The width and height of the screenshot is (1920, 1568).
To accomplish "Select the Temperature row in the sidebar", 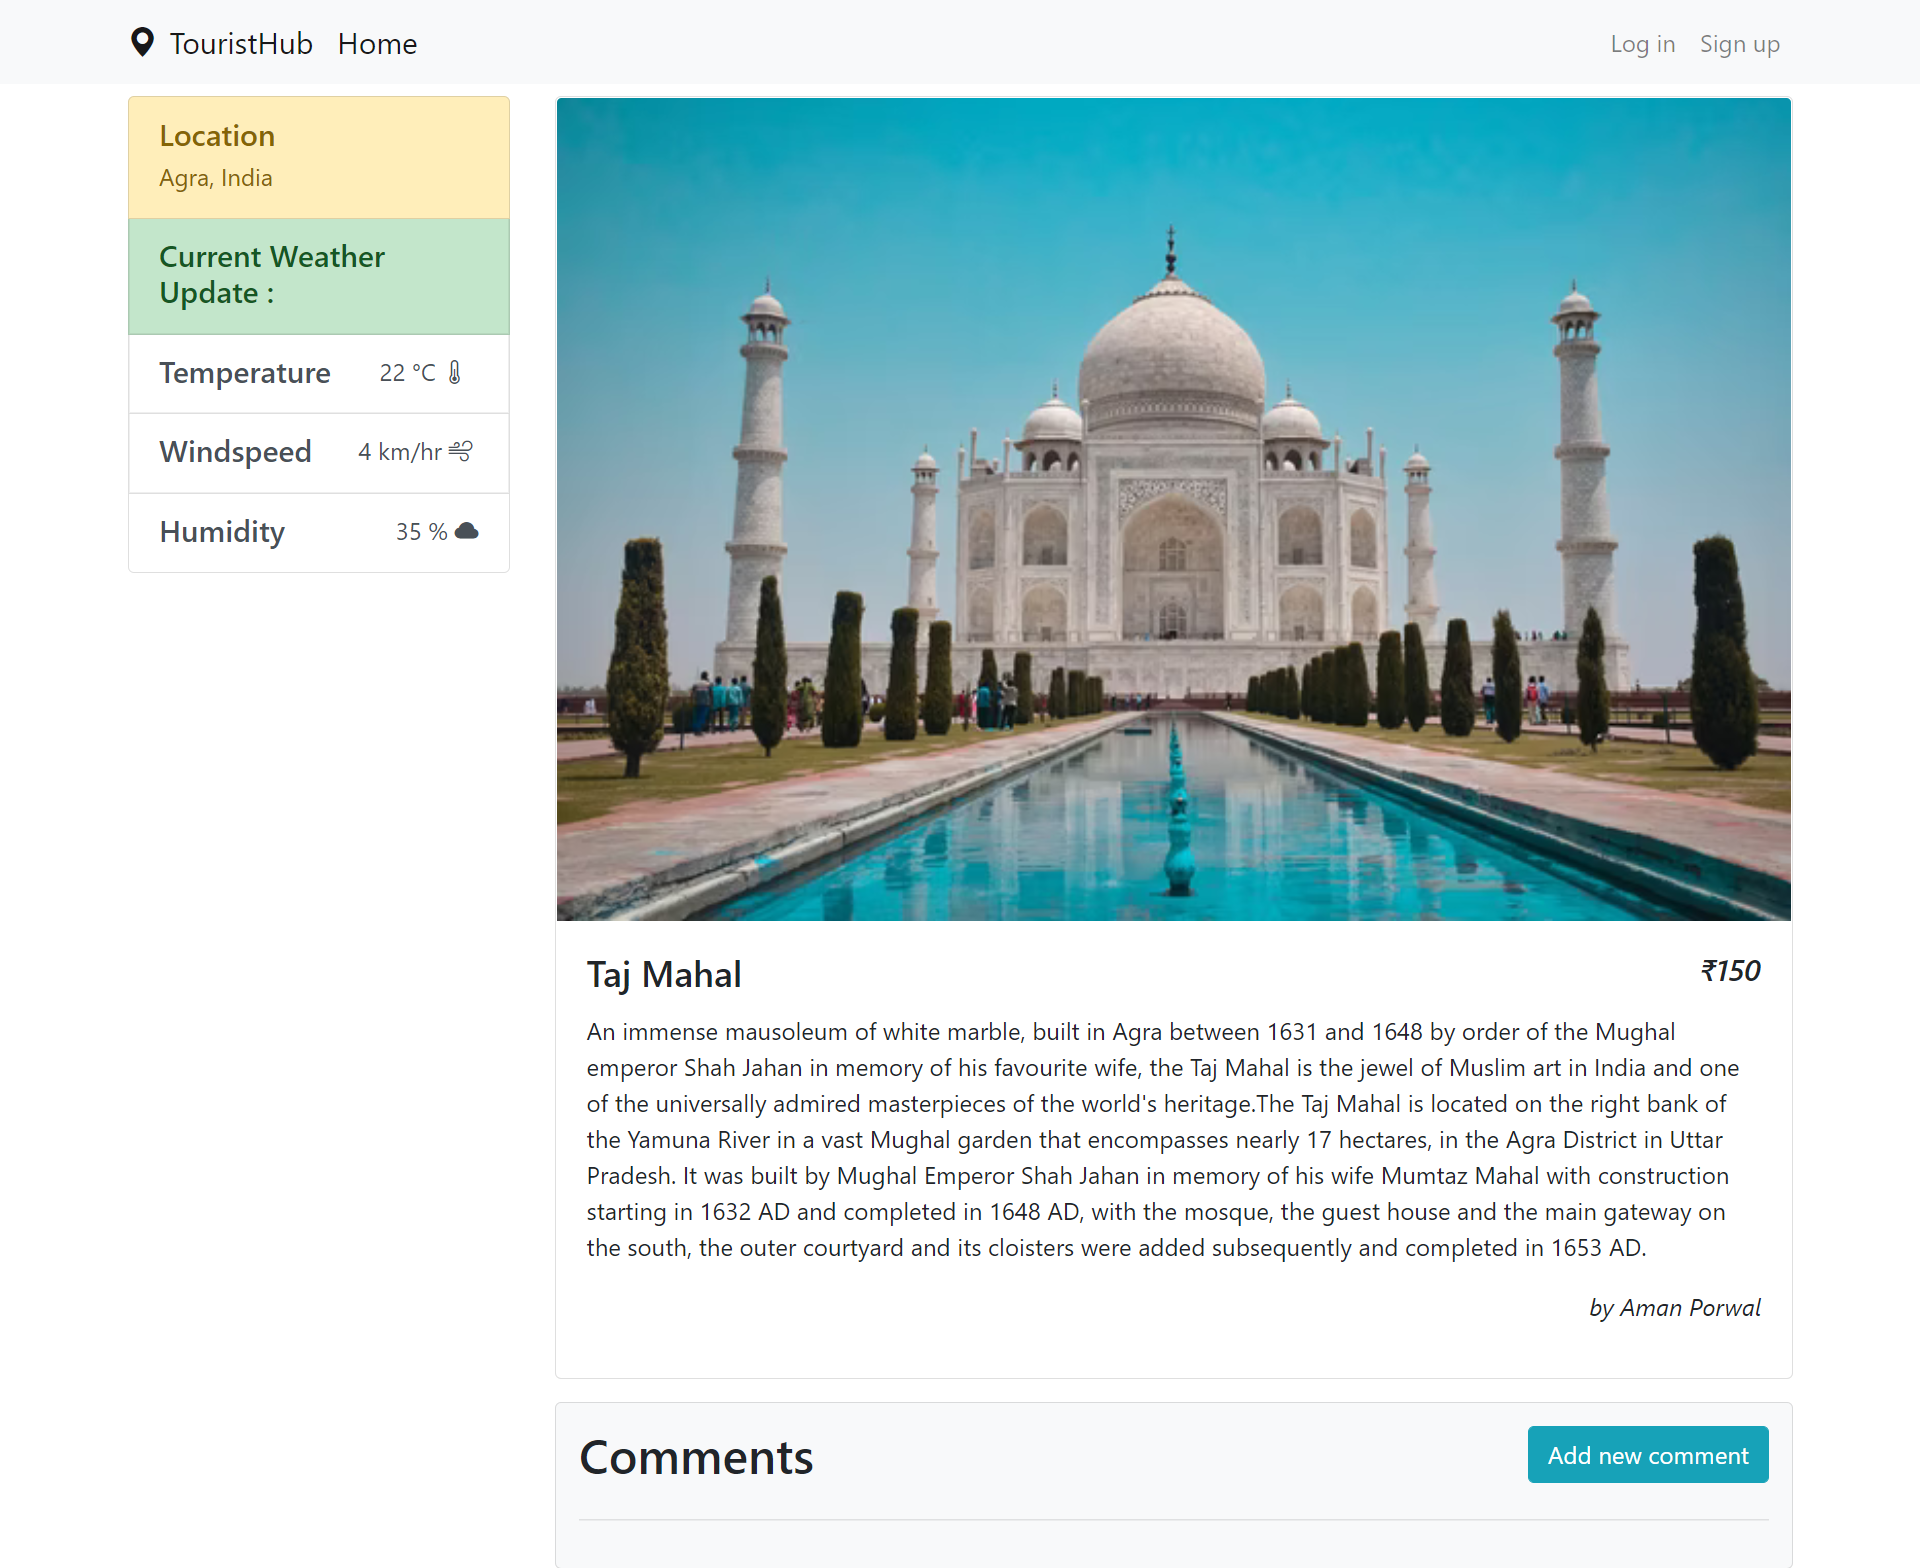I will [318, 372].
